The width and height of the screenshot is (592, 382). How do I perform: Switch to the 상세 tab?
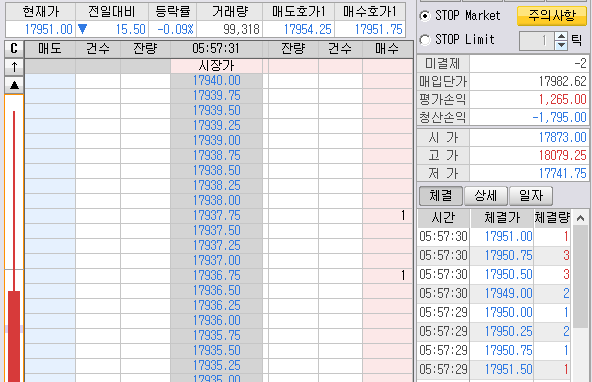[x=486, y=196]
